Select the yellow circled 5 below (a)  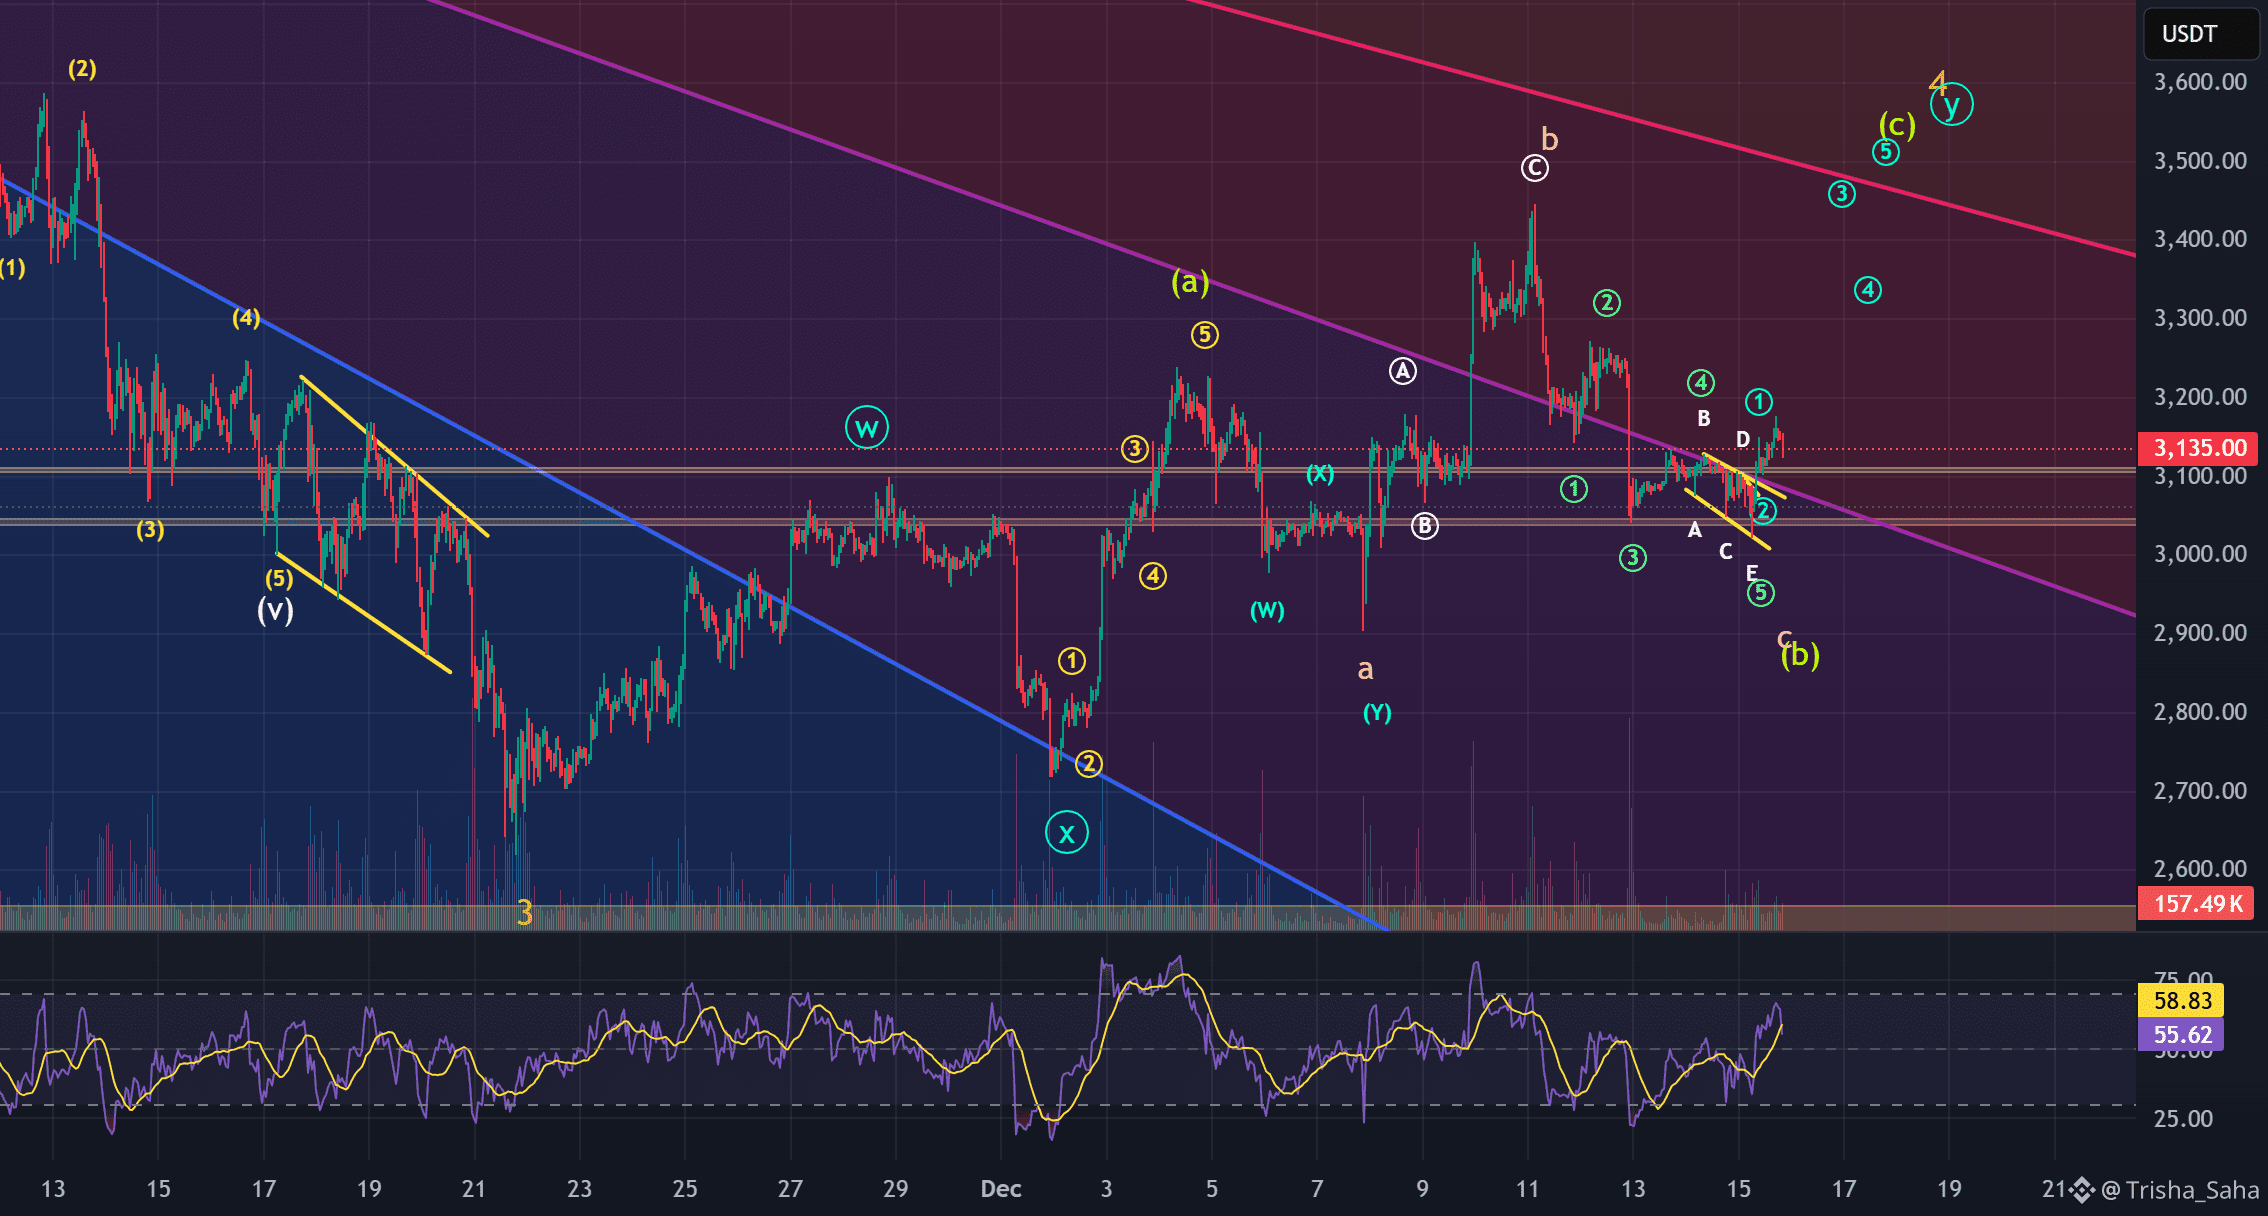click(x=1204, y=335)
